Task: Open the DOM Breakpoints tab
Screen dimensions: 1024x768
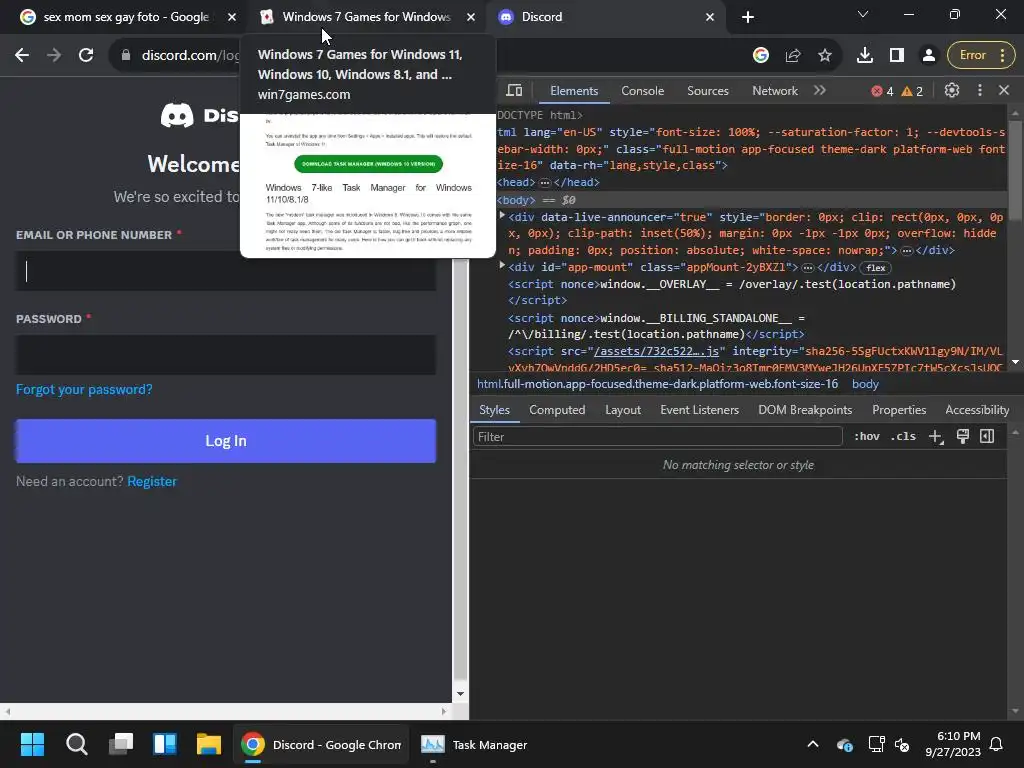Action: pos(805,410)
